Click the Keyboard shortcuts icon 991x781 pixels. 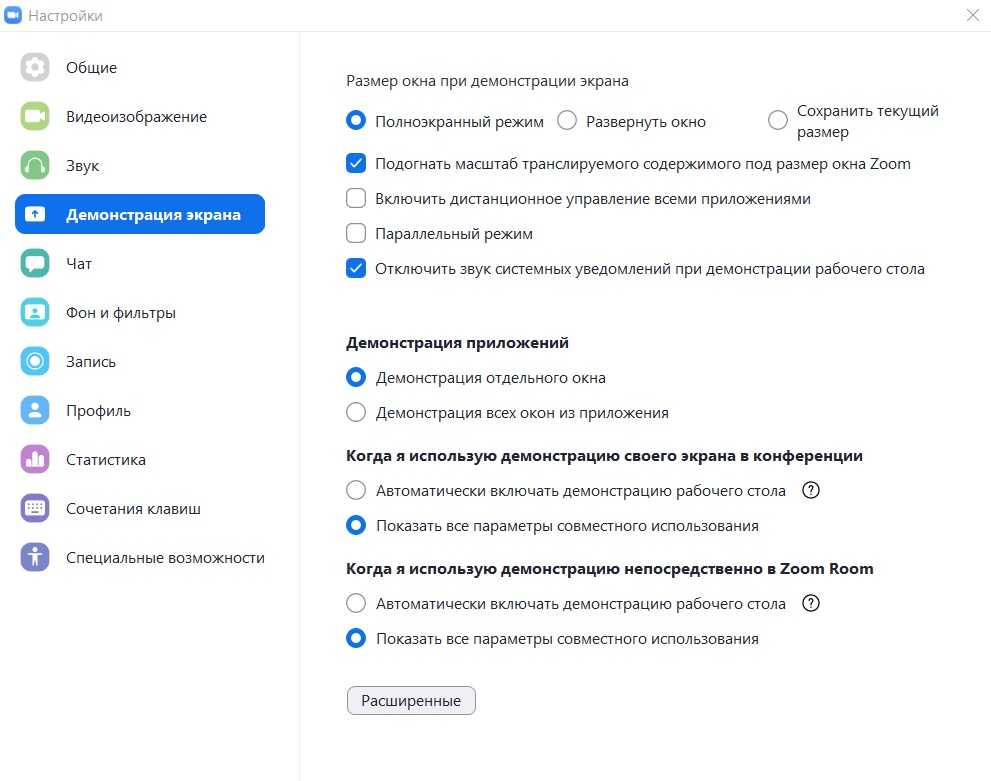pyautogui.click(x=35, y=509)
